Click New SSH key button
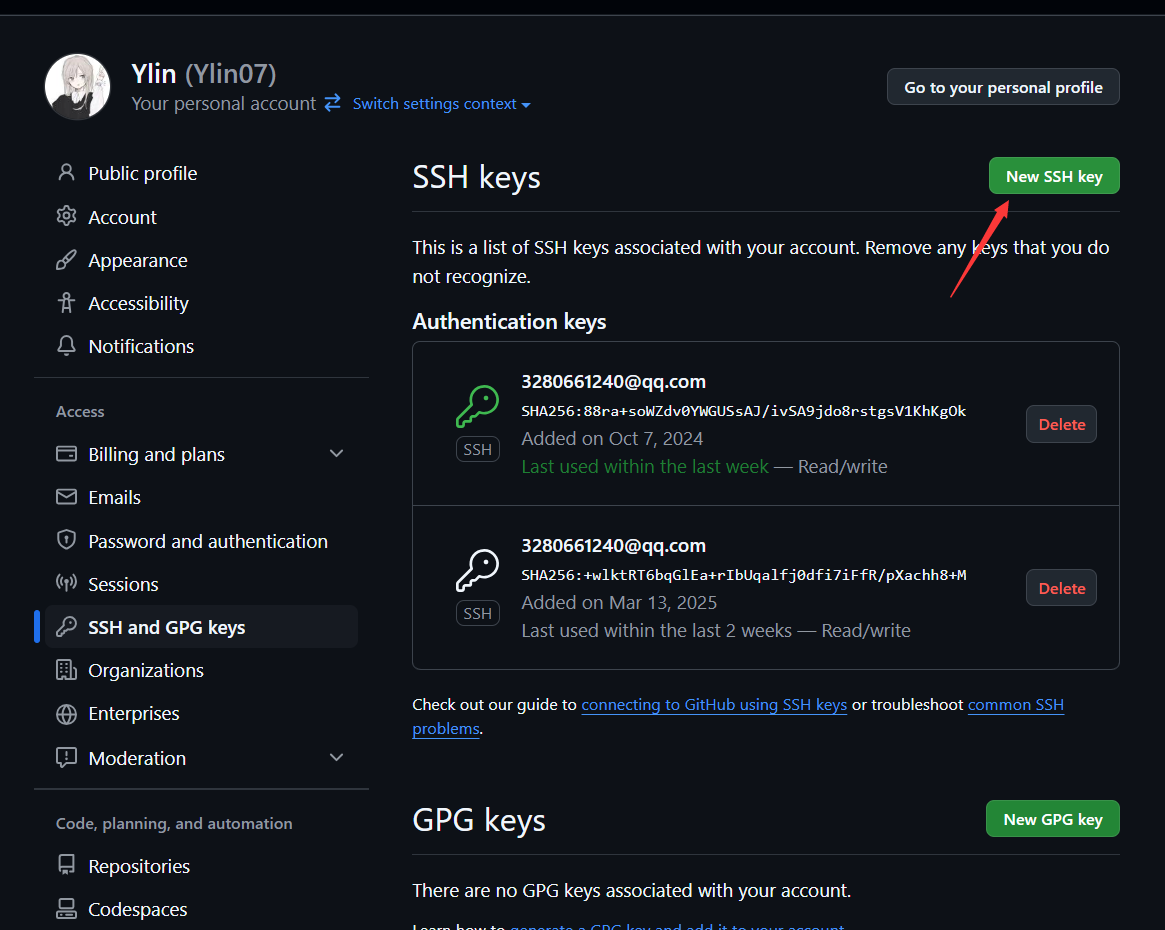 [1054, 176]
